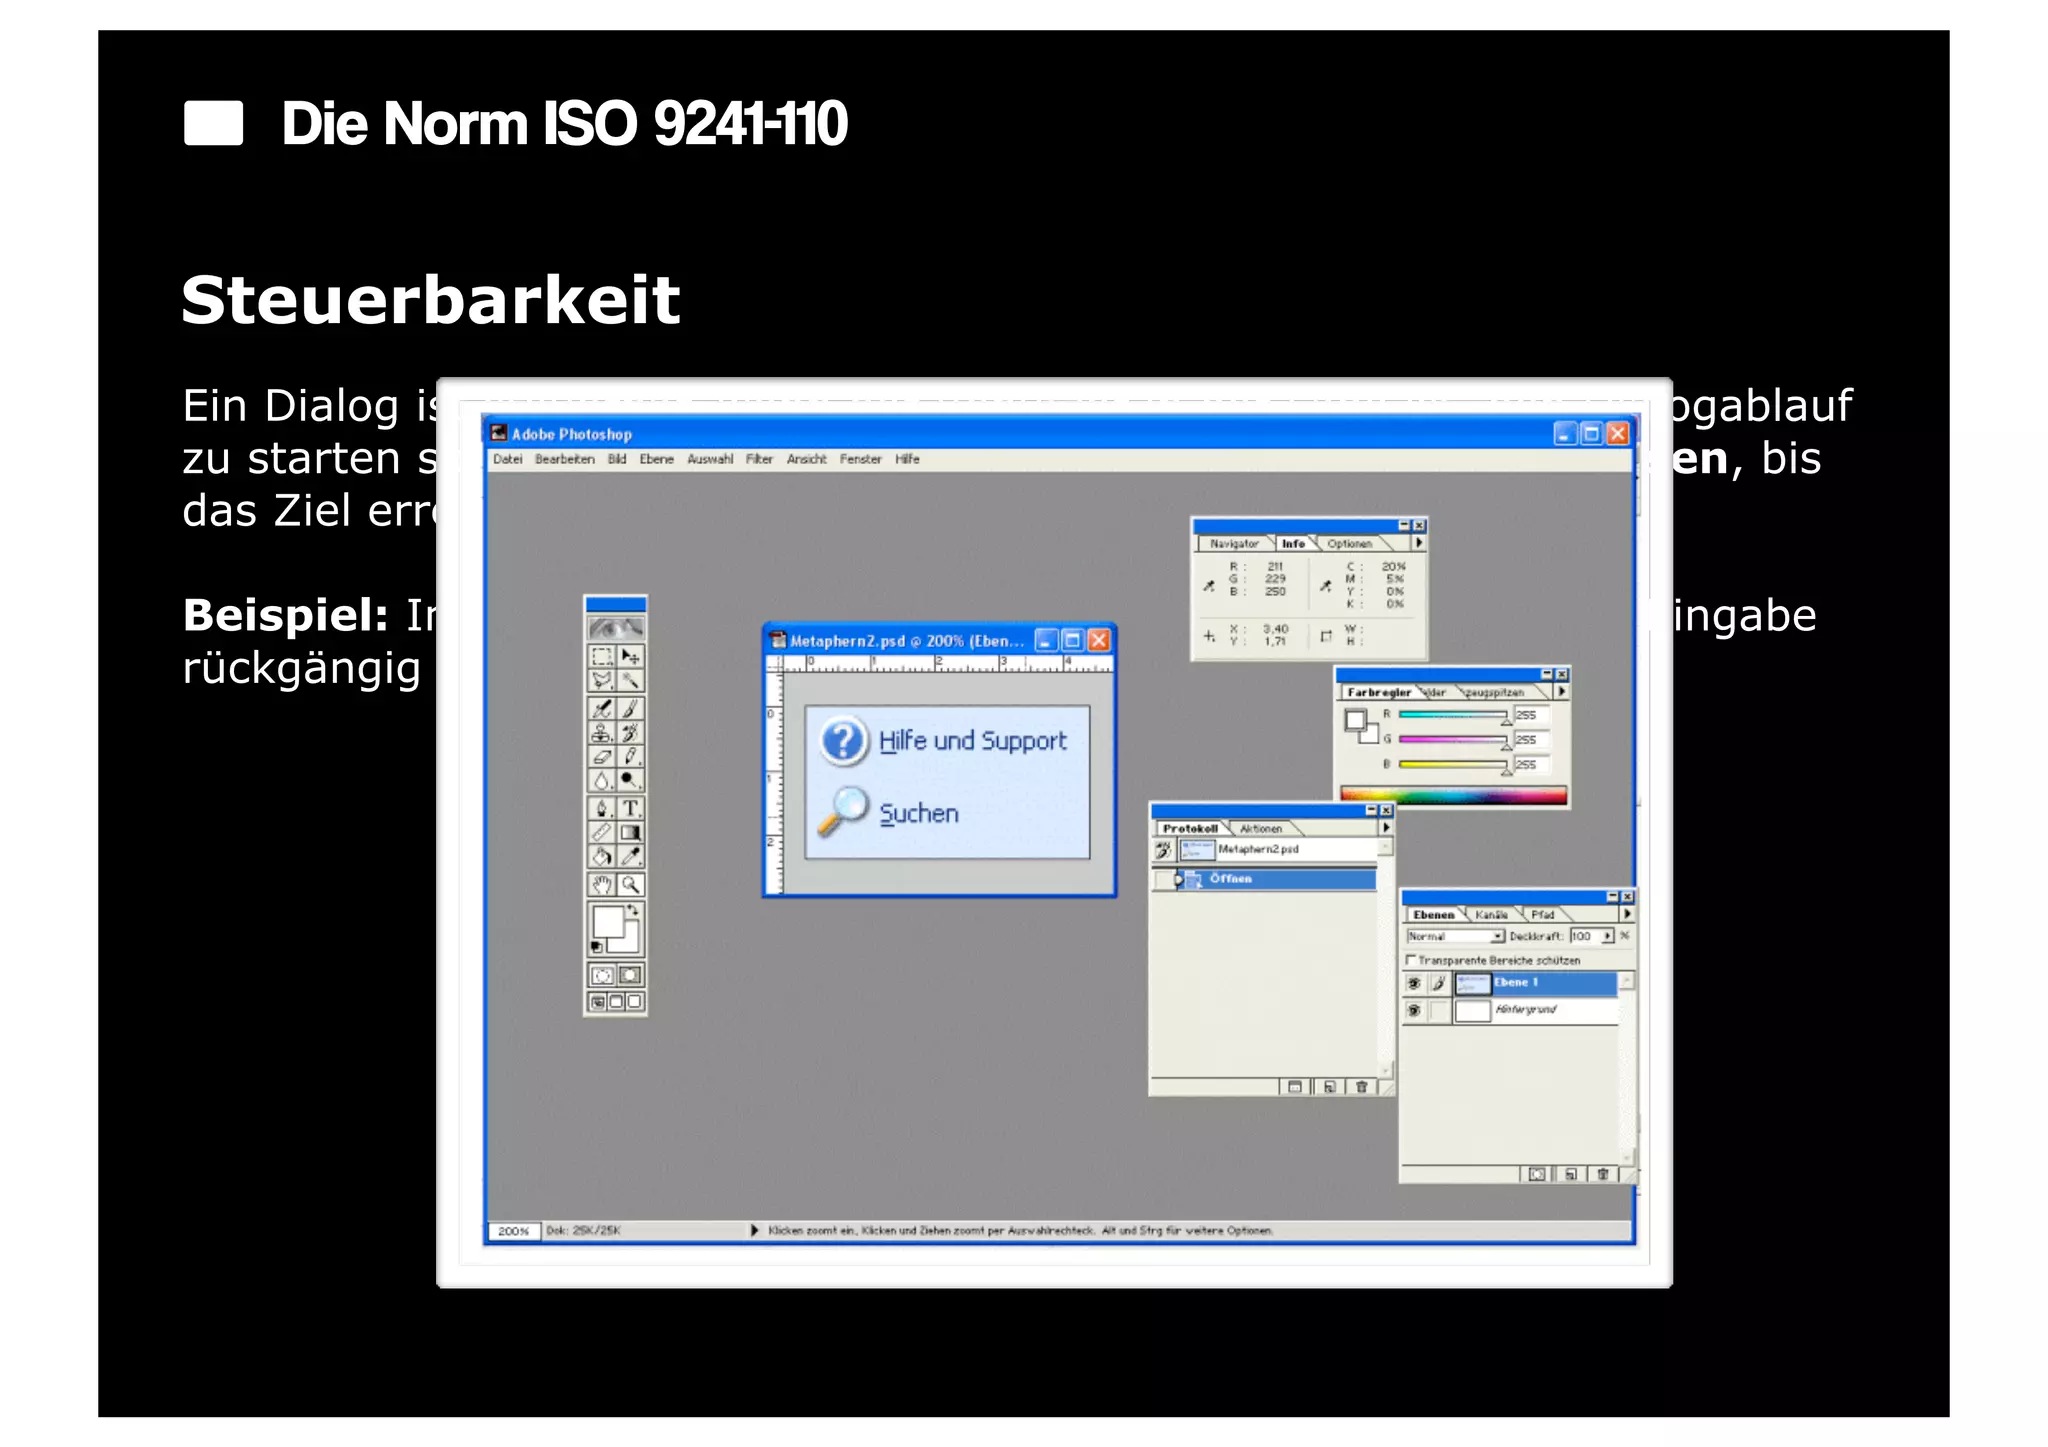Image resolution: width=2048 pixels, height=1447 pixels.
Task: Select the Blur (water drop) tool
Action: pyautogui.click(x=602, y=781)
